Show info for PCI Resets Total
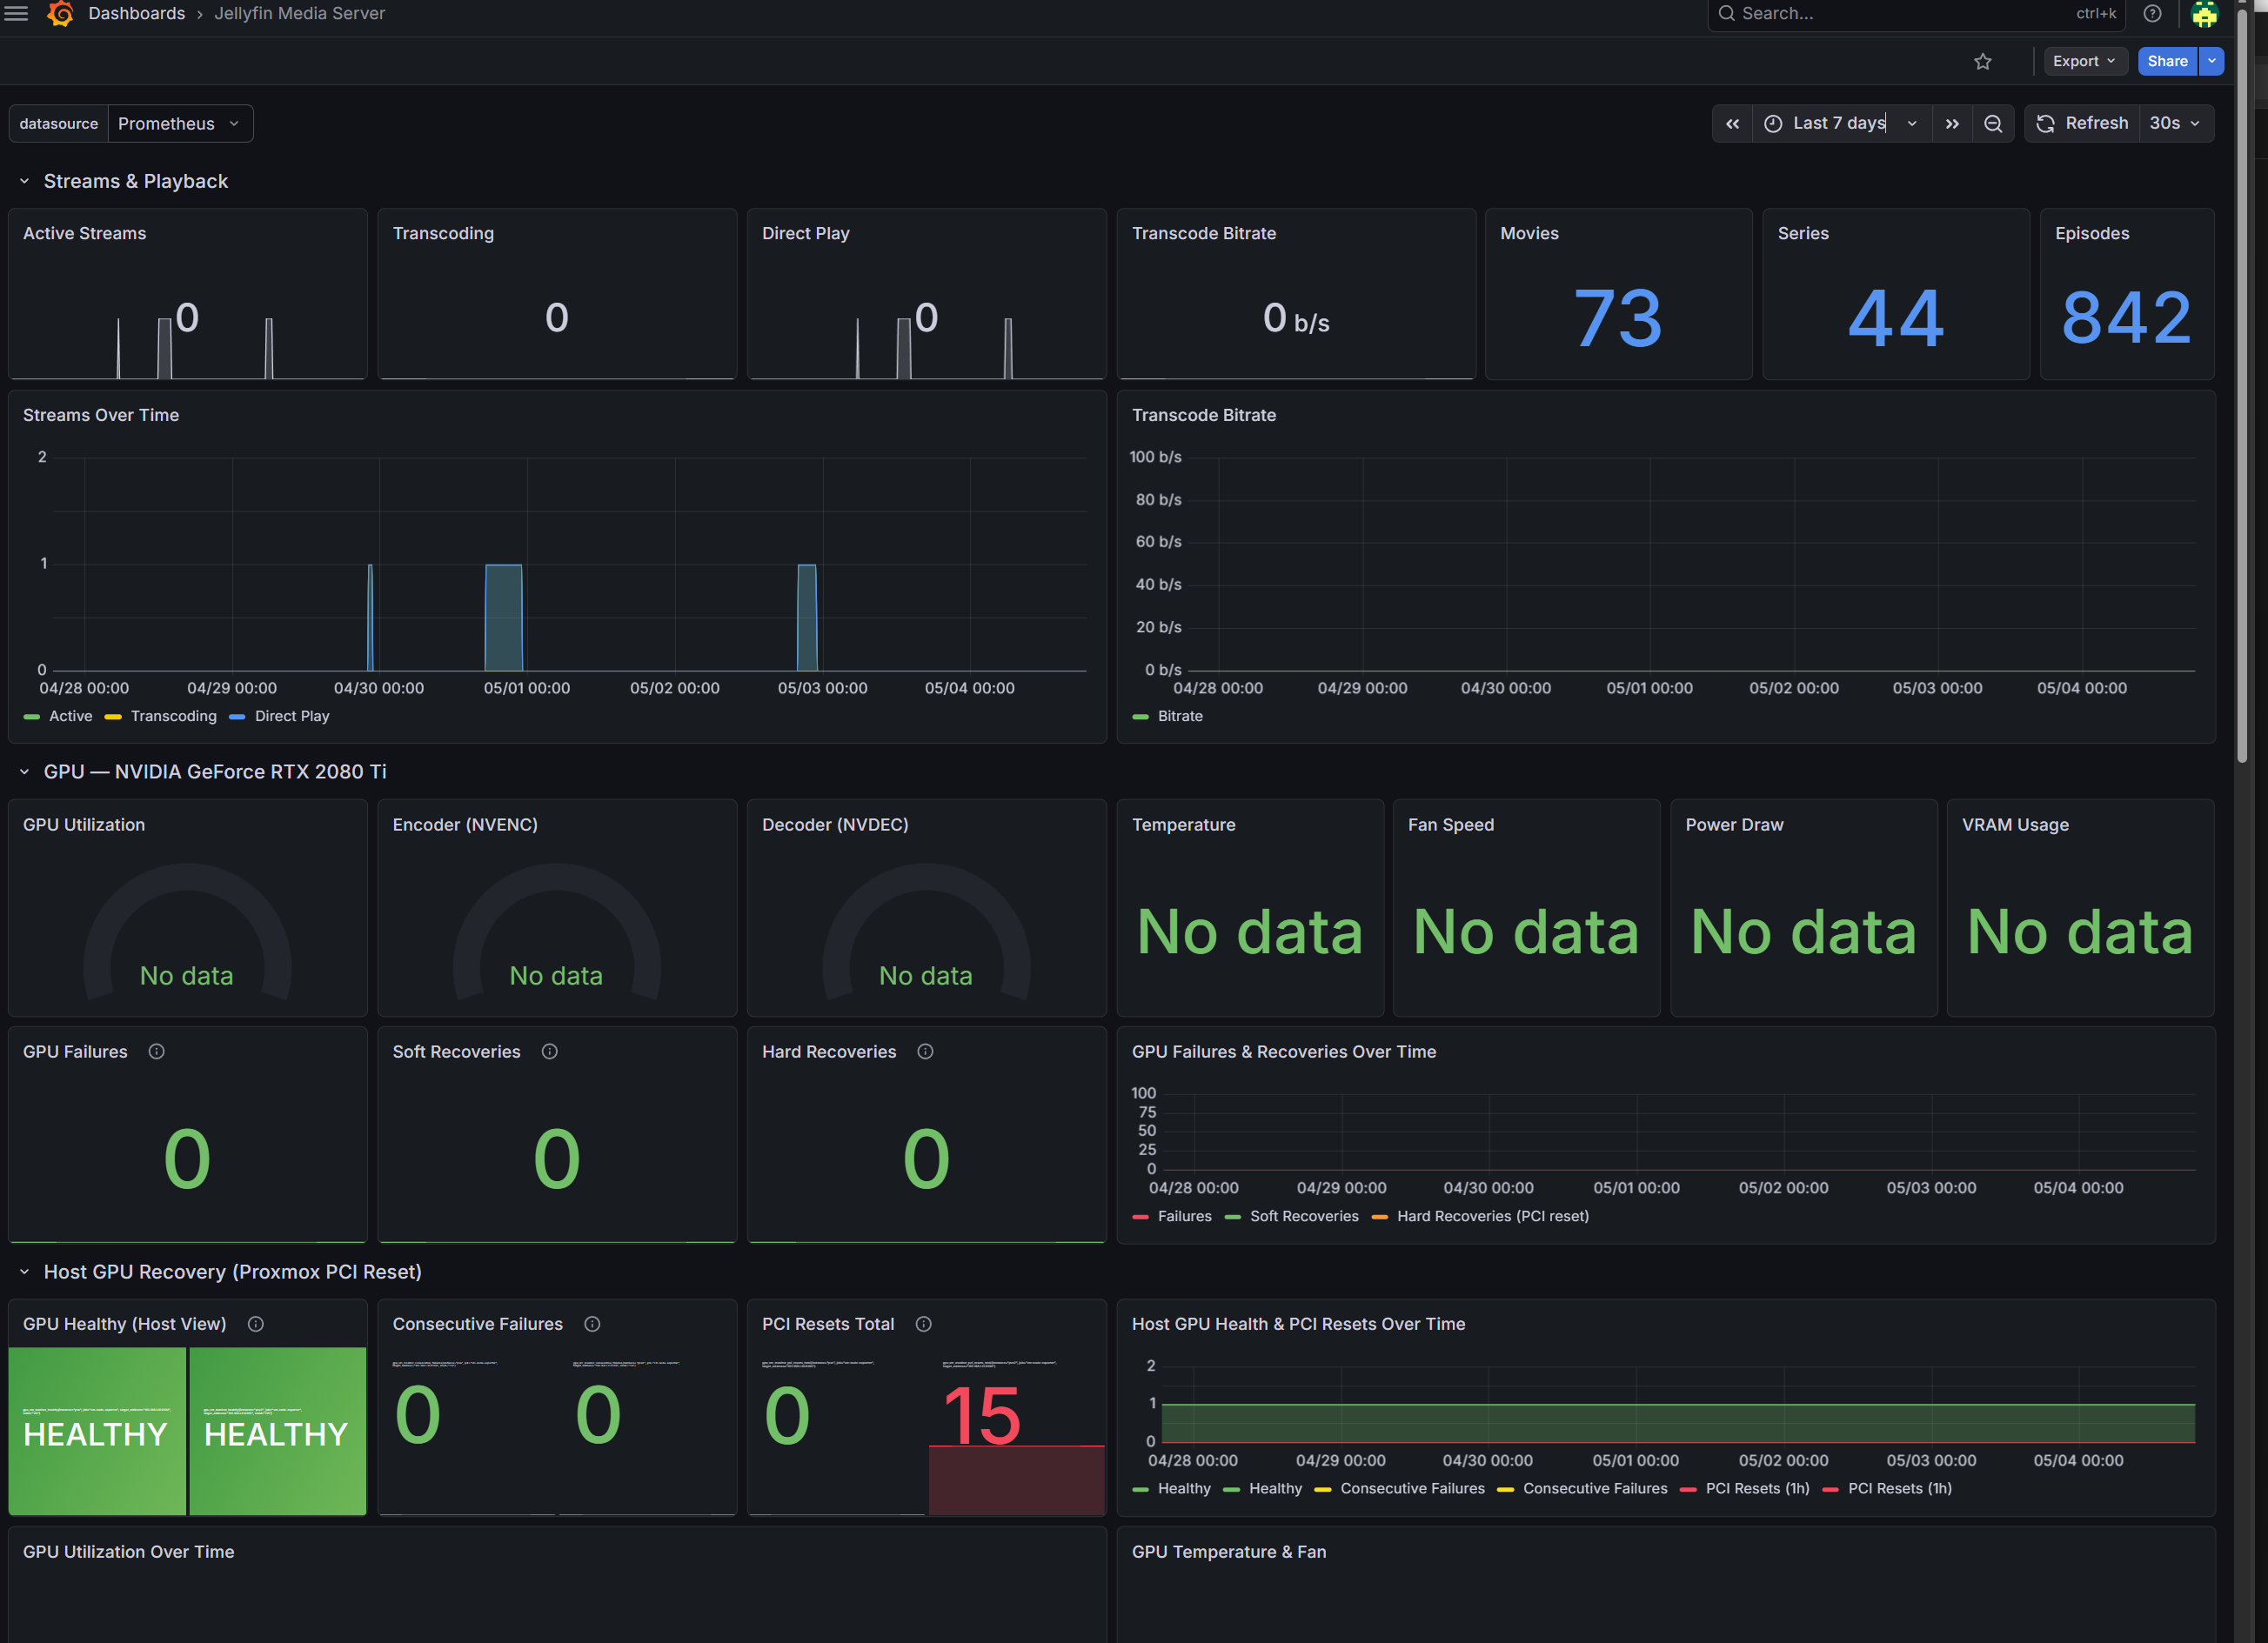 (x=924, y=1324)
